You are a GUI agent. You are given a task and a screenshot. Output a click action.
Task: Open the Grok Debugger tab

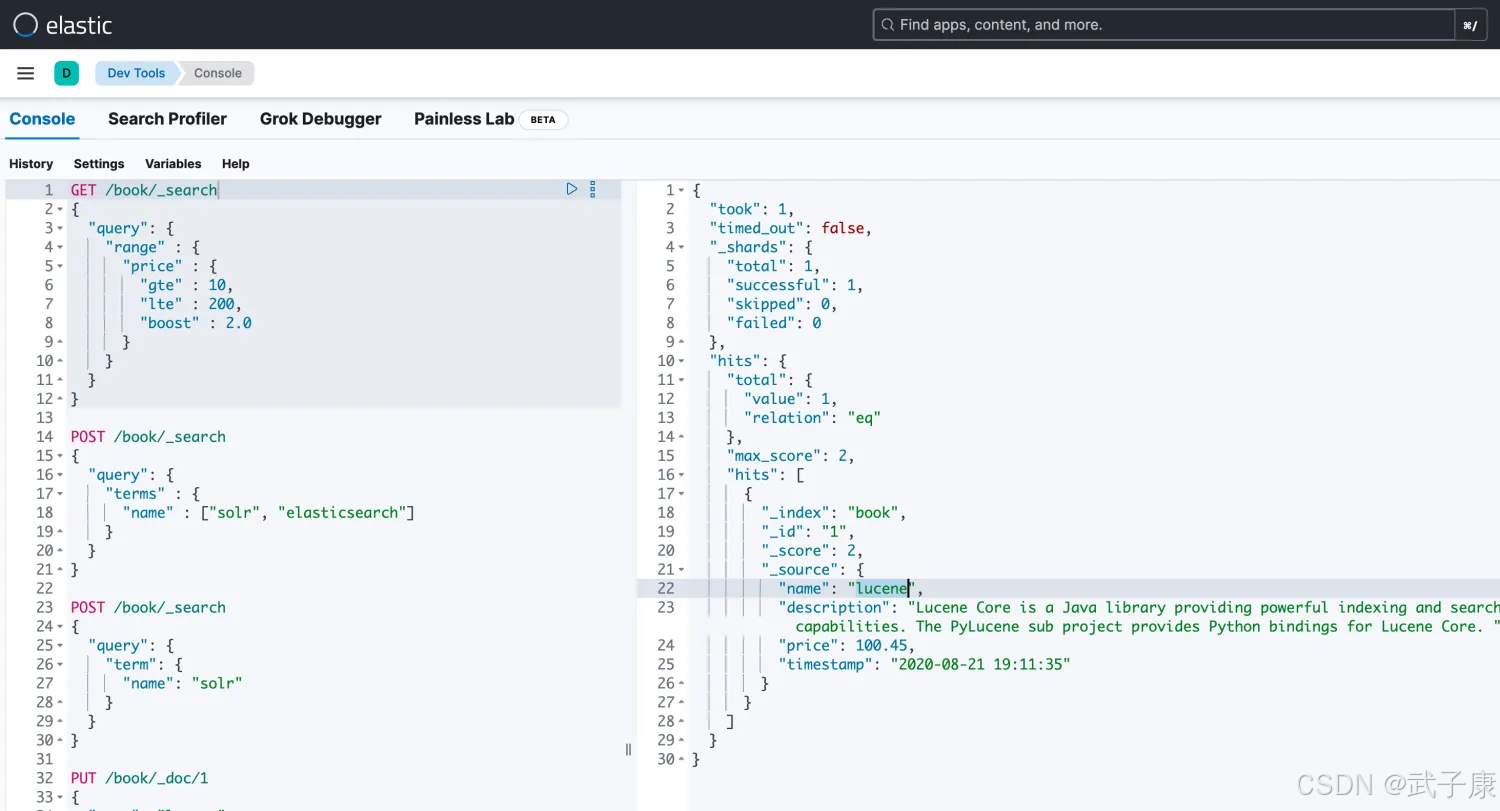click(x=320, y=119)
